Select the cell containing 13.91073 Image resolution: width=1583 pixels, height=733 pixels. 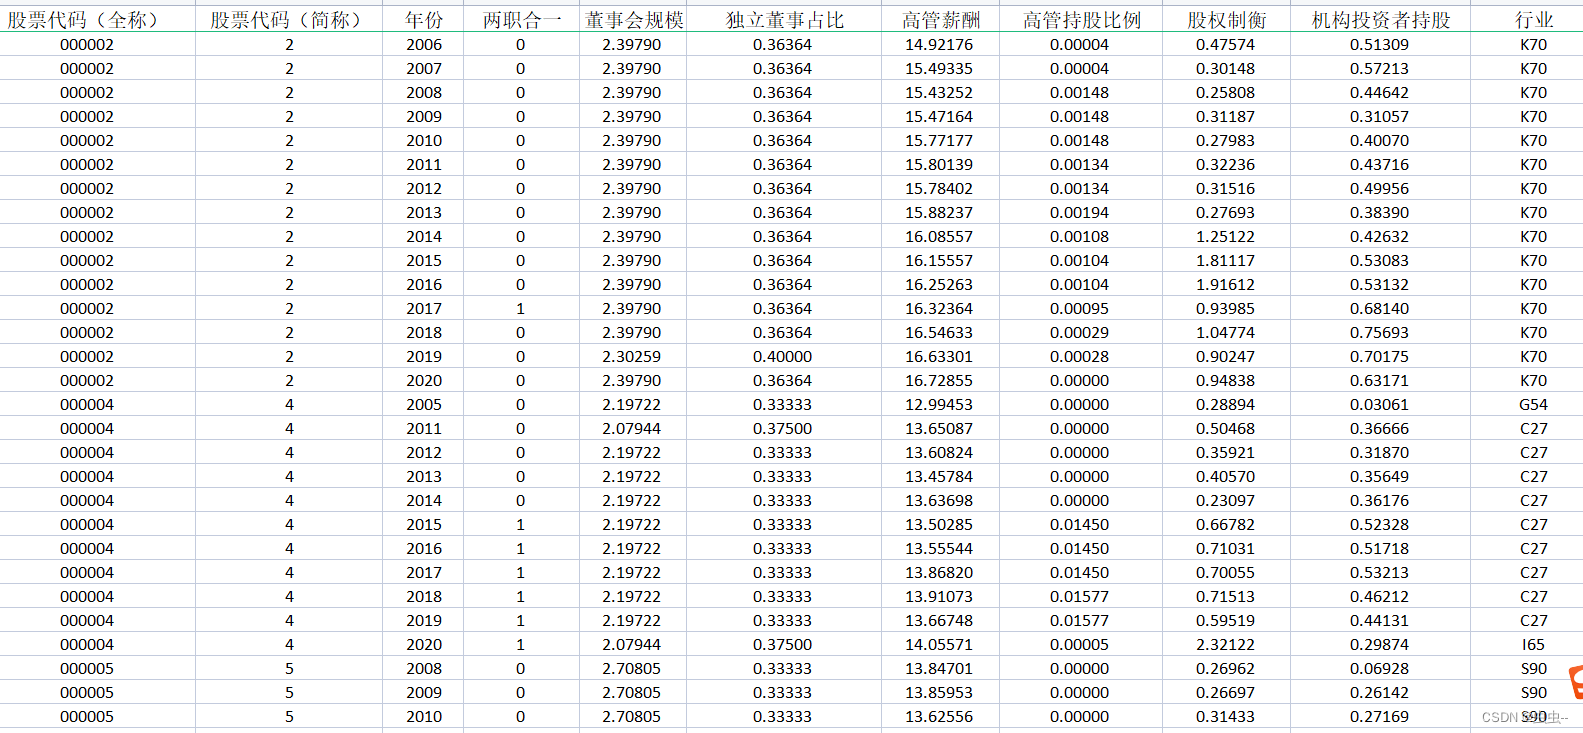click(940, 597)
